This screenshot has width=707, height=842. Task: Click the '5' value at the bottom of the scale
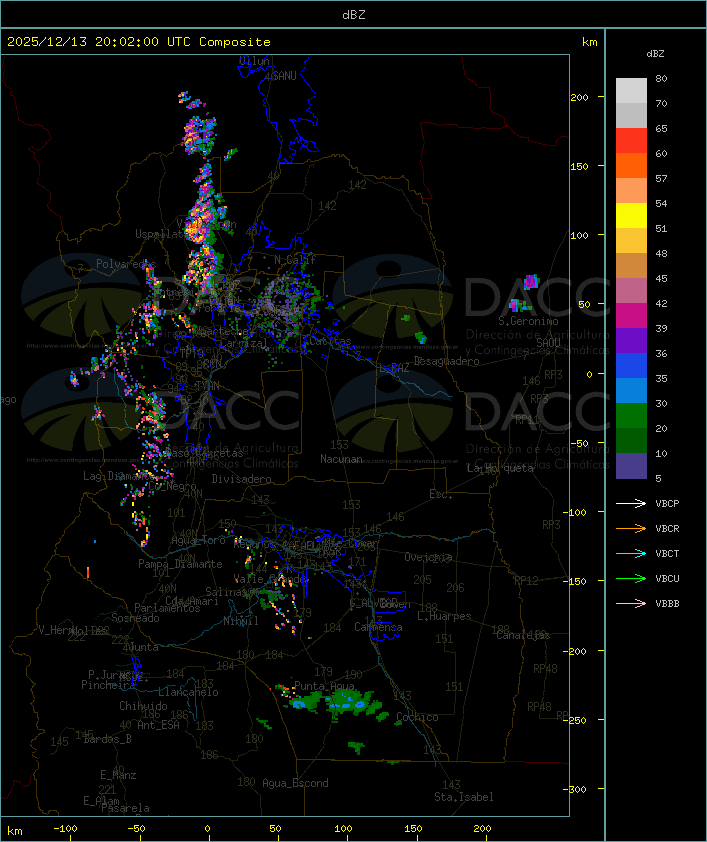pyautogui.click(x=658, y=478)
